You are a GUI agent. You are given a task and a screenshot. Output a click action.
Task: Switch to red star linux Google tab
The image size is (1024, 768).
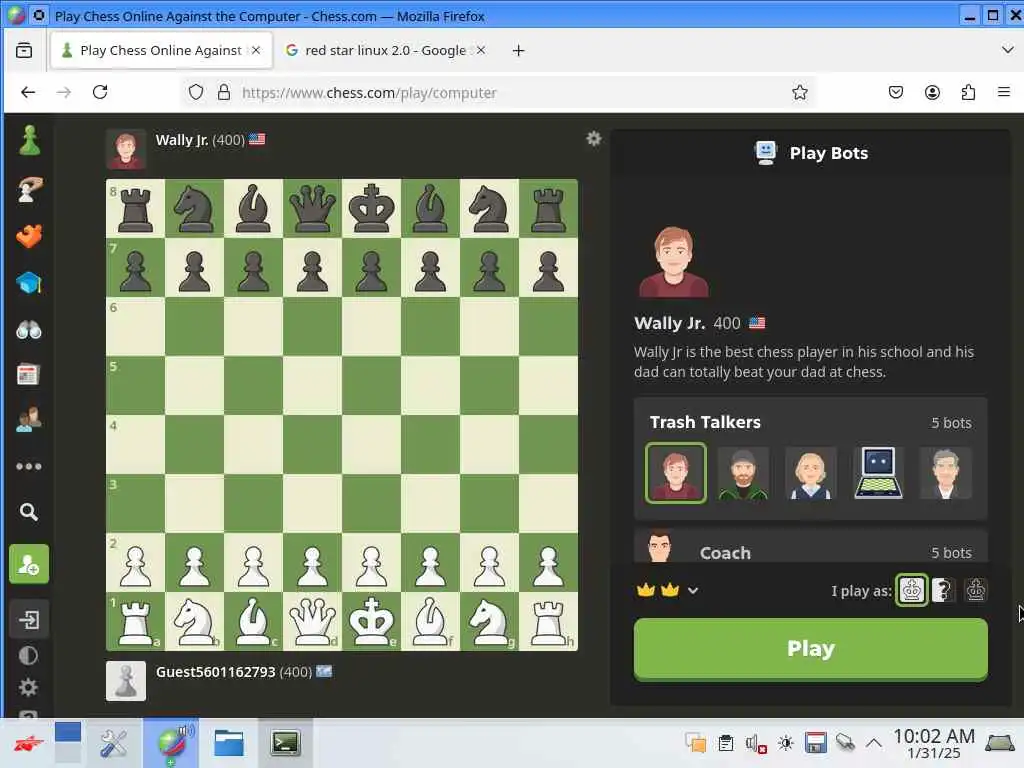pos(385,50)
